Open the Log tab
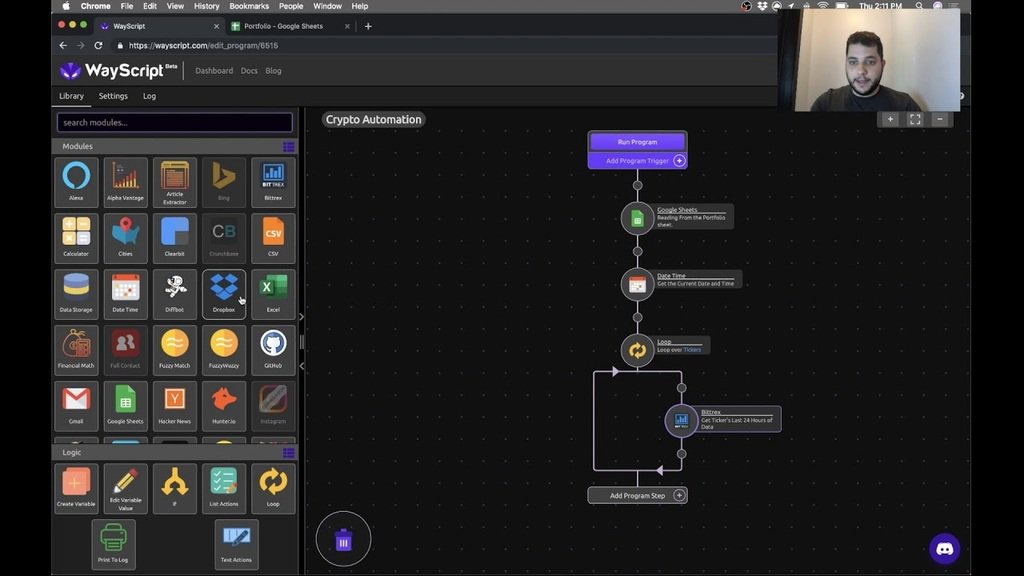Viewport: 1024px width, 576px height. pos(150,96)
